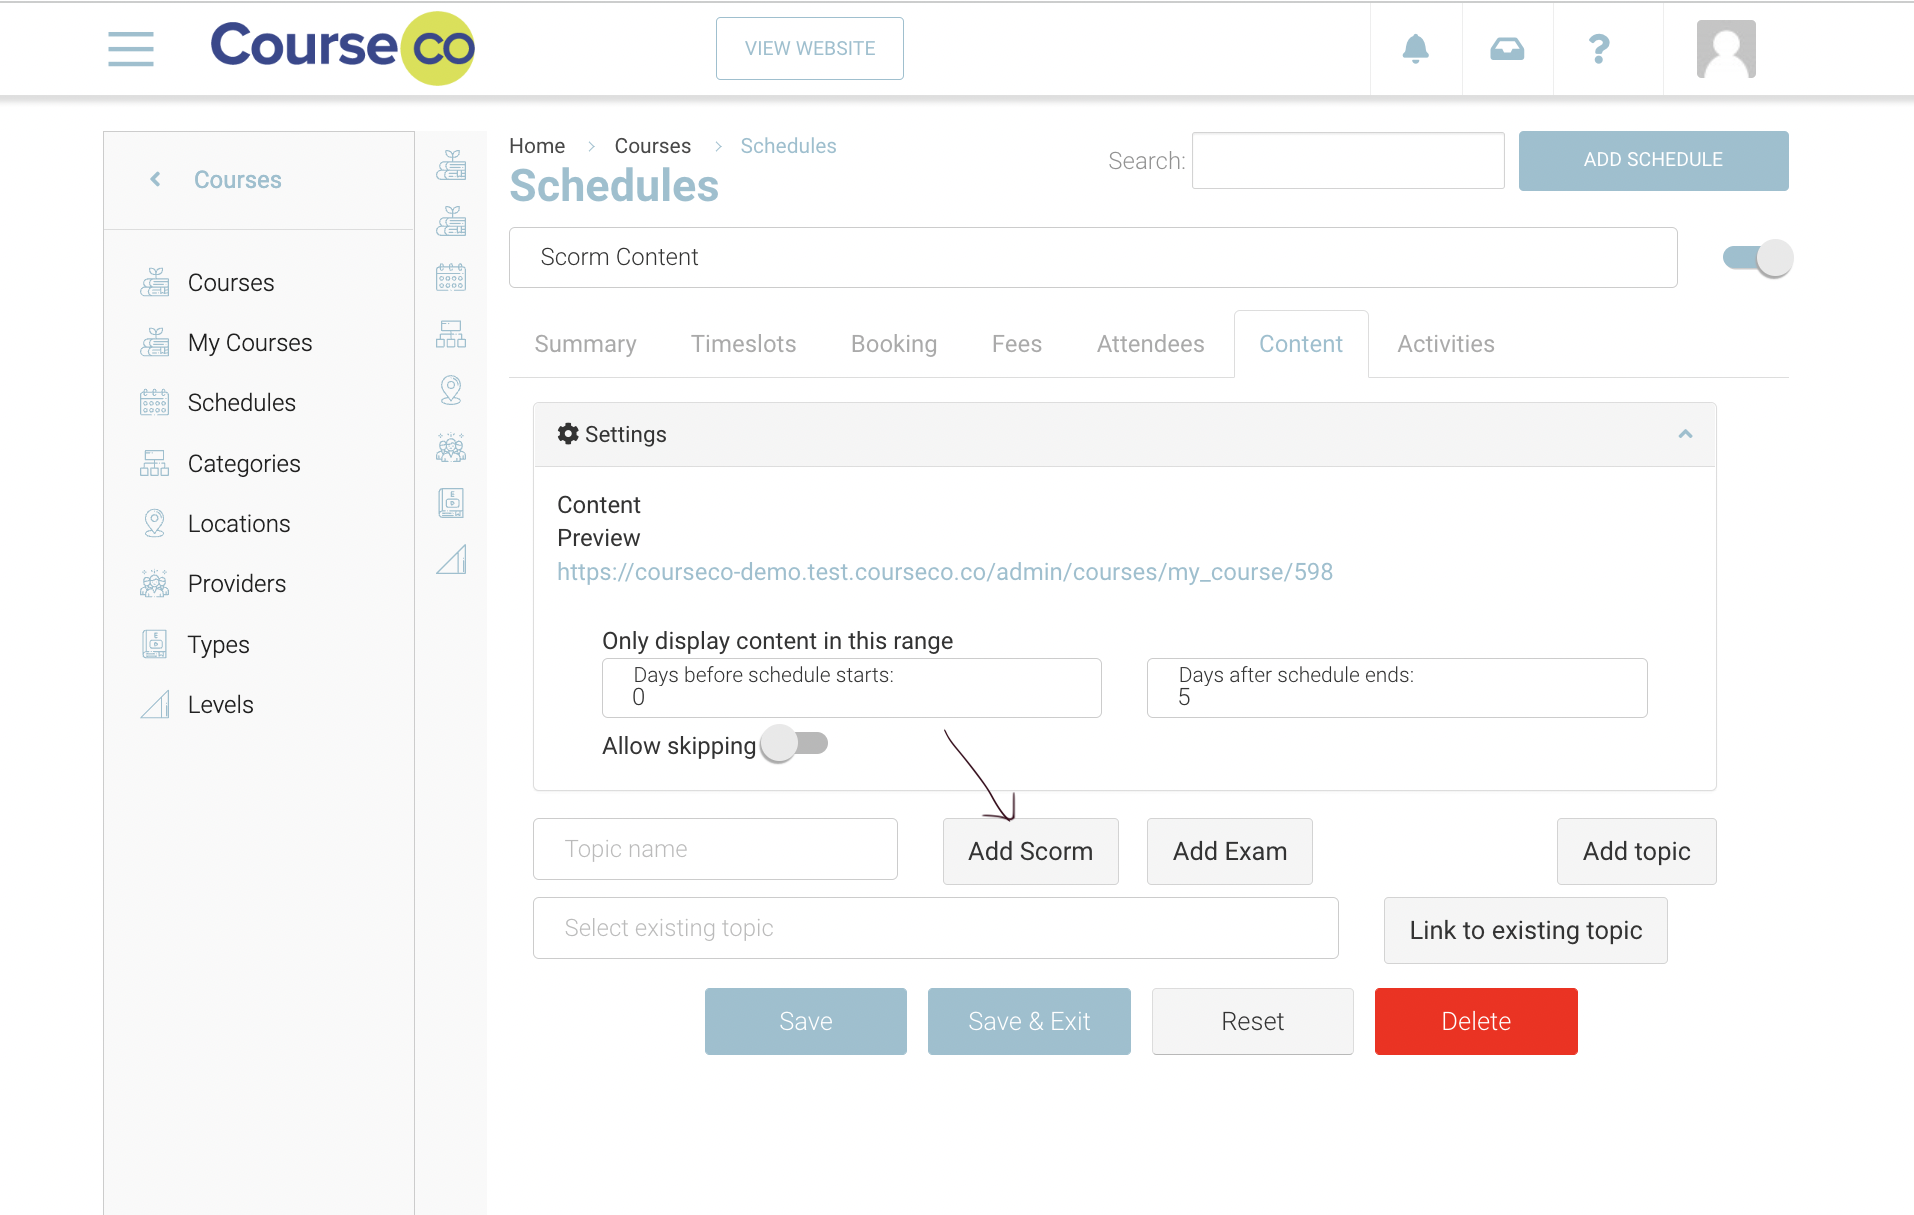The height and width of the screenshot is (1215, 1914).
Task: Open Providers in the sidebar
Action: click(x=236, y=584)
